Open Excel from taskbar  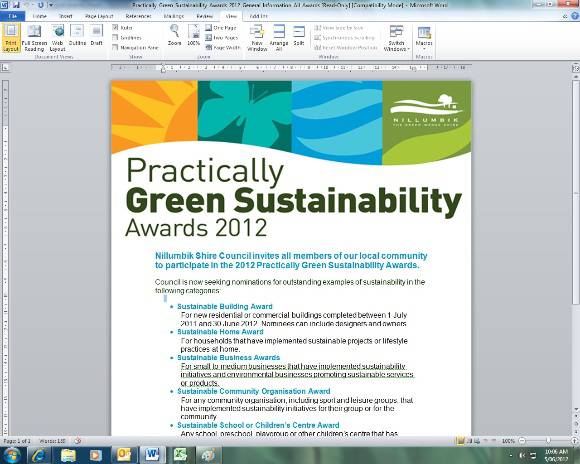point(180,455)
